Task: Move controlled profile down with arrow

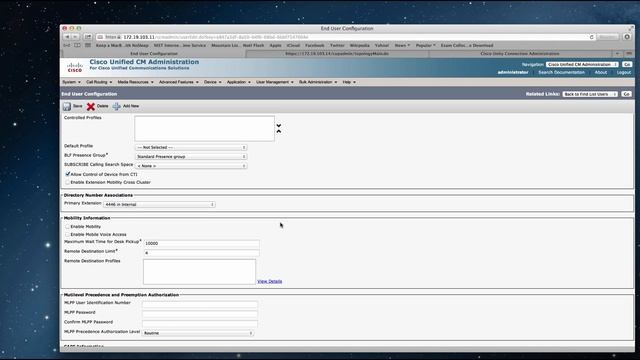Action: click(x=279, y=126)
